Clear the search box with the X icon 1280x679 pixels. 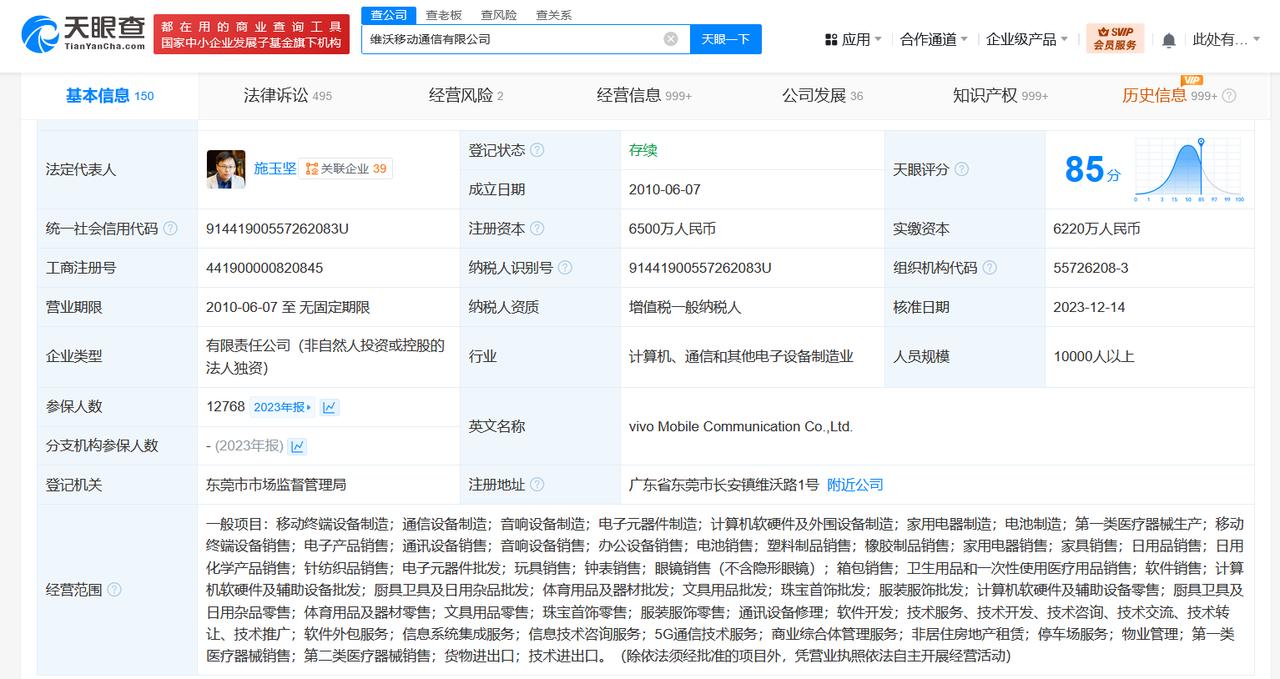(671, 39)
